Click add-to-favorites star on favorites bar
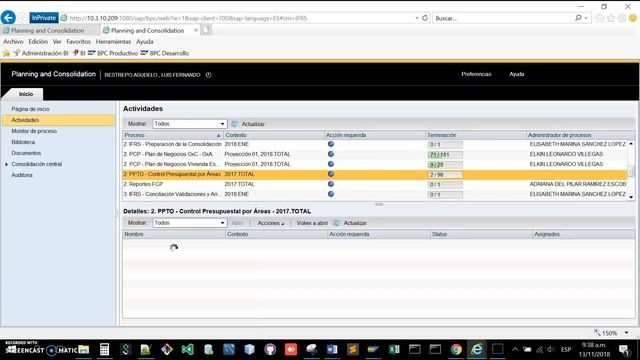 (6, 53)
